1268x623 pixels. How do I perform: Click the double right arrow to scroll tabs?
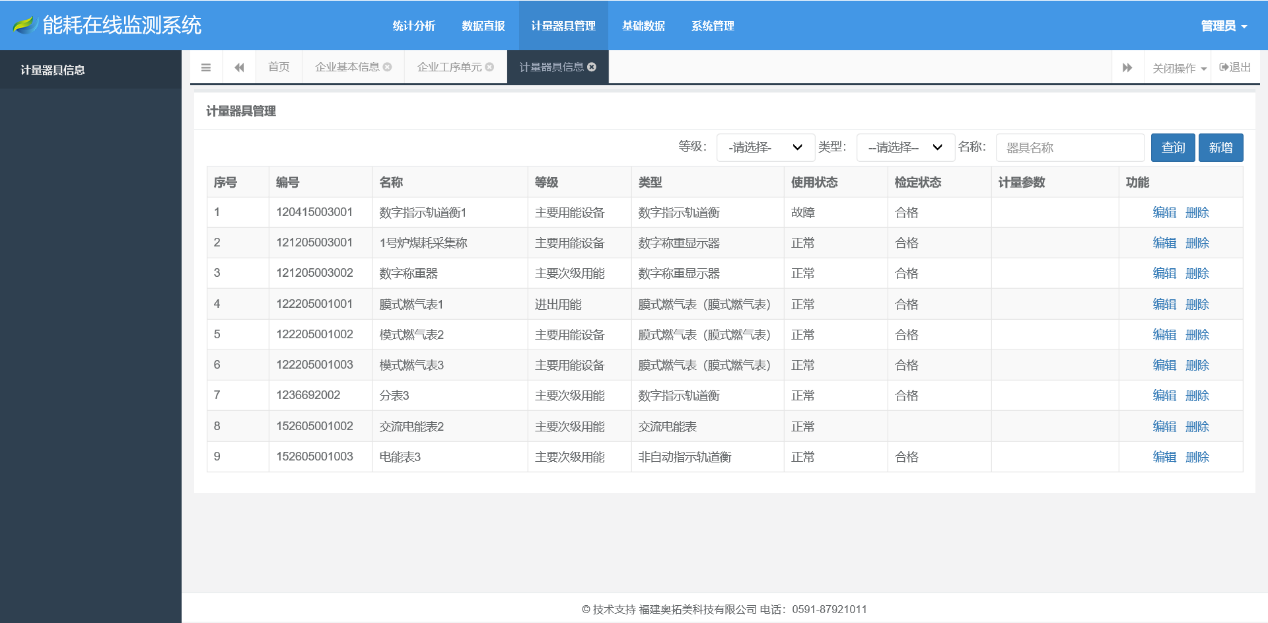pos(1127,67)
